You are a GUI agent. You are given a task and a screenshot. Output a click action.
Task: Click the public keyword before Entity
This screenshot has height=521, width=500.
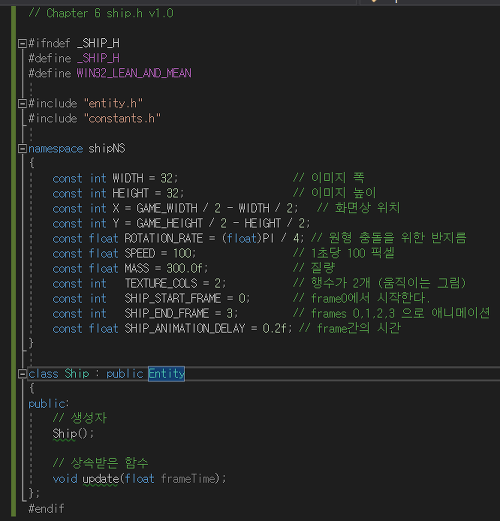point(125,374)
